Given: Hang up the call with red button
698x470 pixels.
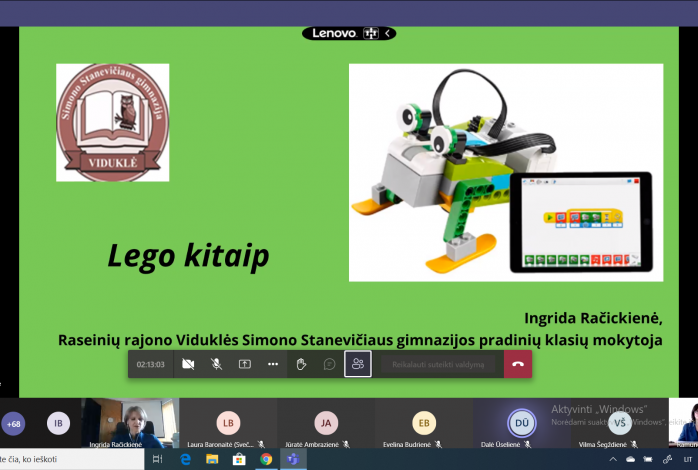Looking at the screenshot, I should pyautogui.click(x=517, y=364).
